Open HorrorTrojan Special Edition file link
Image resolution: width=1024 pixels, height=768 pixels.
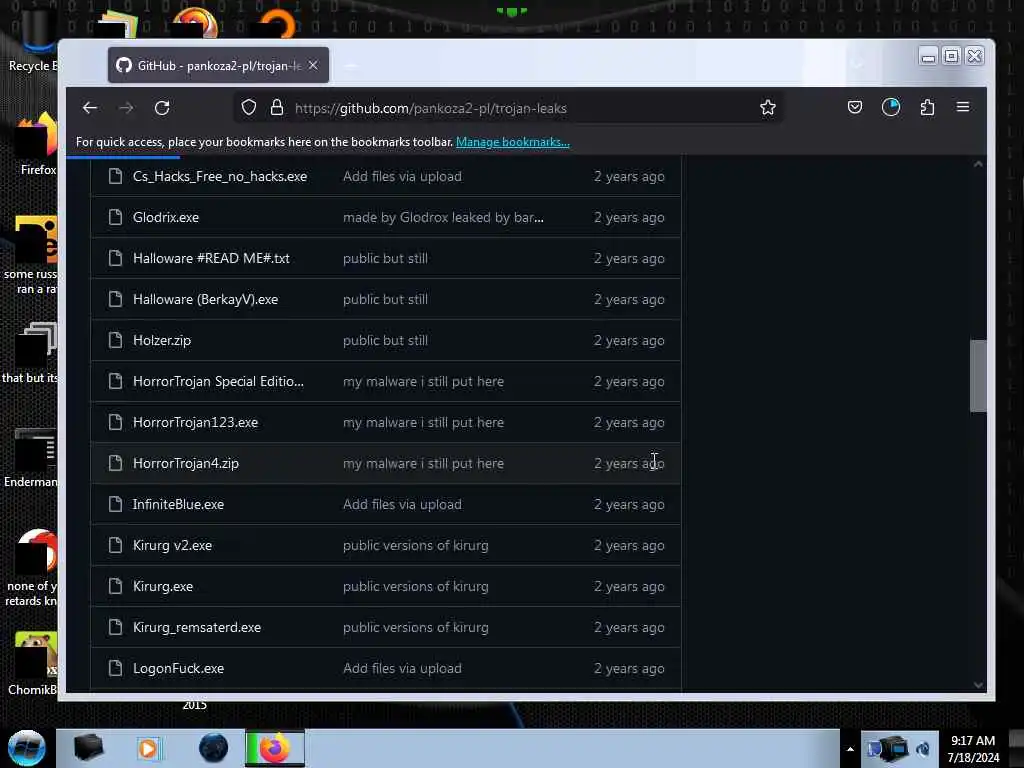click(218, 381)
